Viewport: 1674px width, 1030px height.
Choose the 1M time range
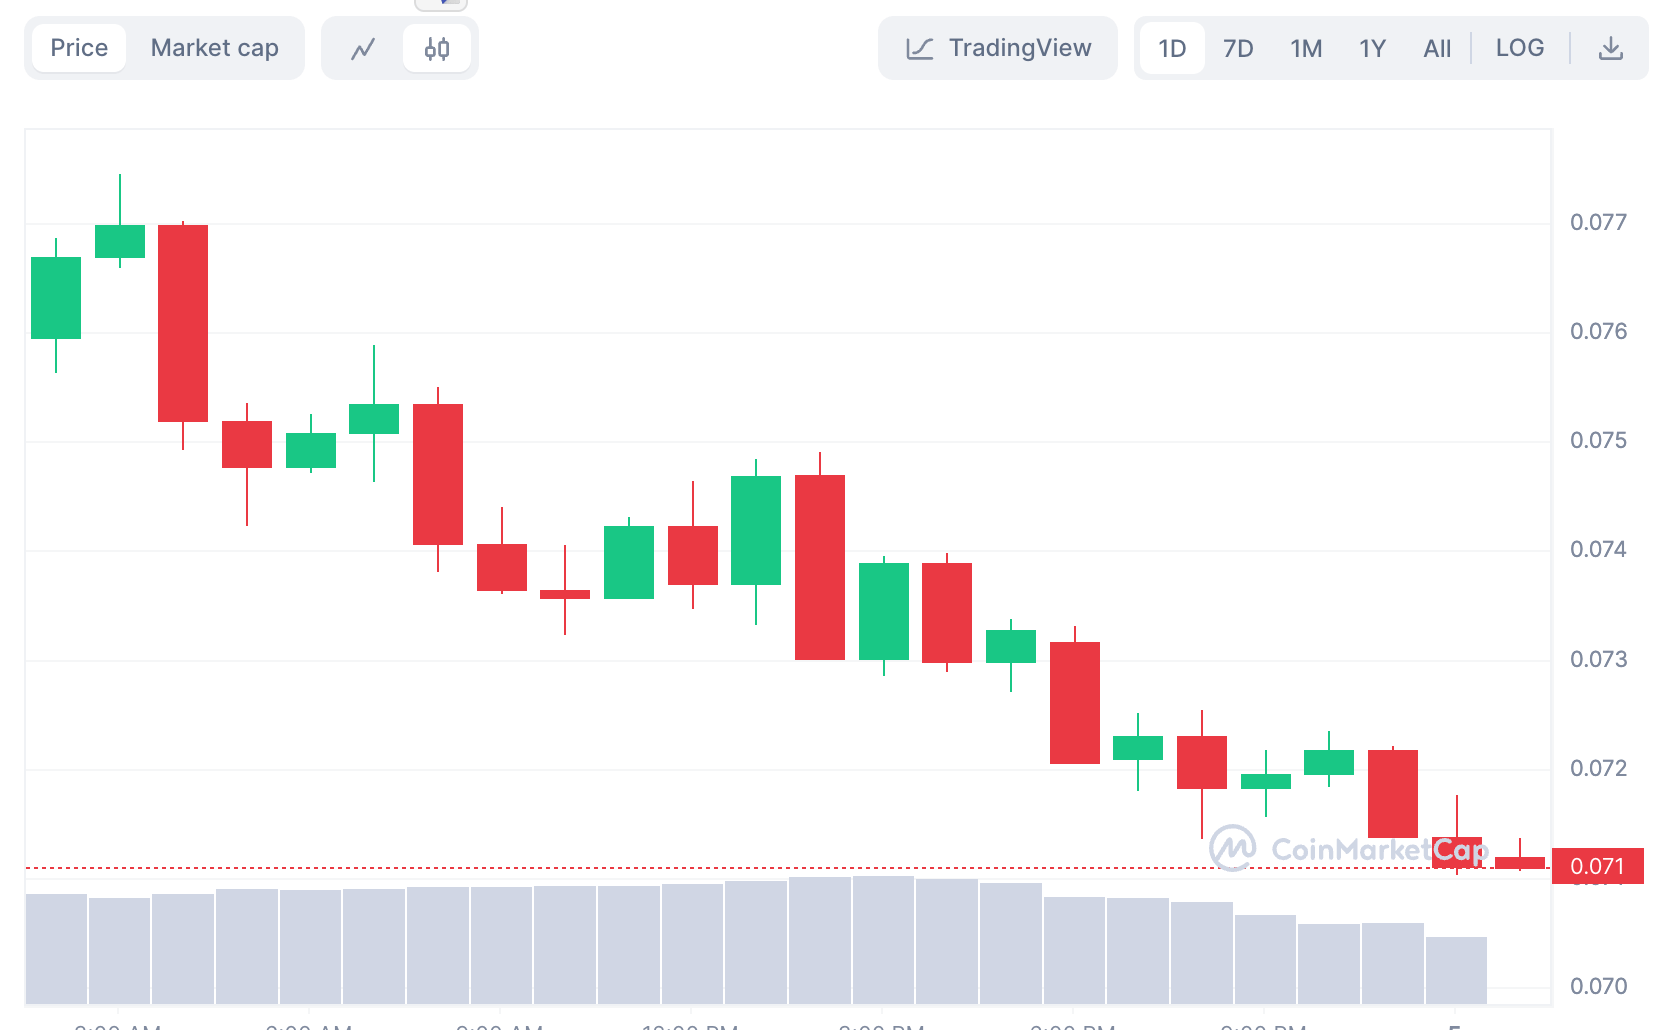pyautogui.click(x=1306, y=48)
